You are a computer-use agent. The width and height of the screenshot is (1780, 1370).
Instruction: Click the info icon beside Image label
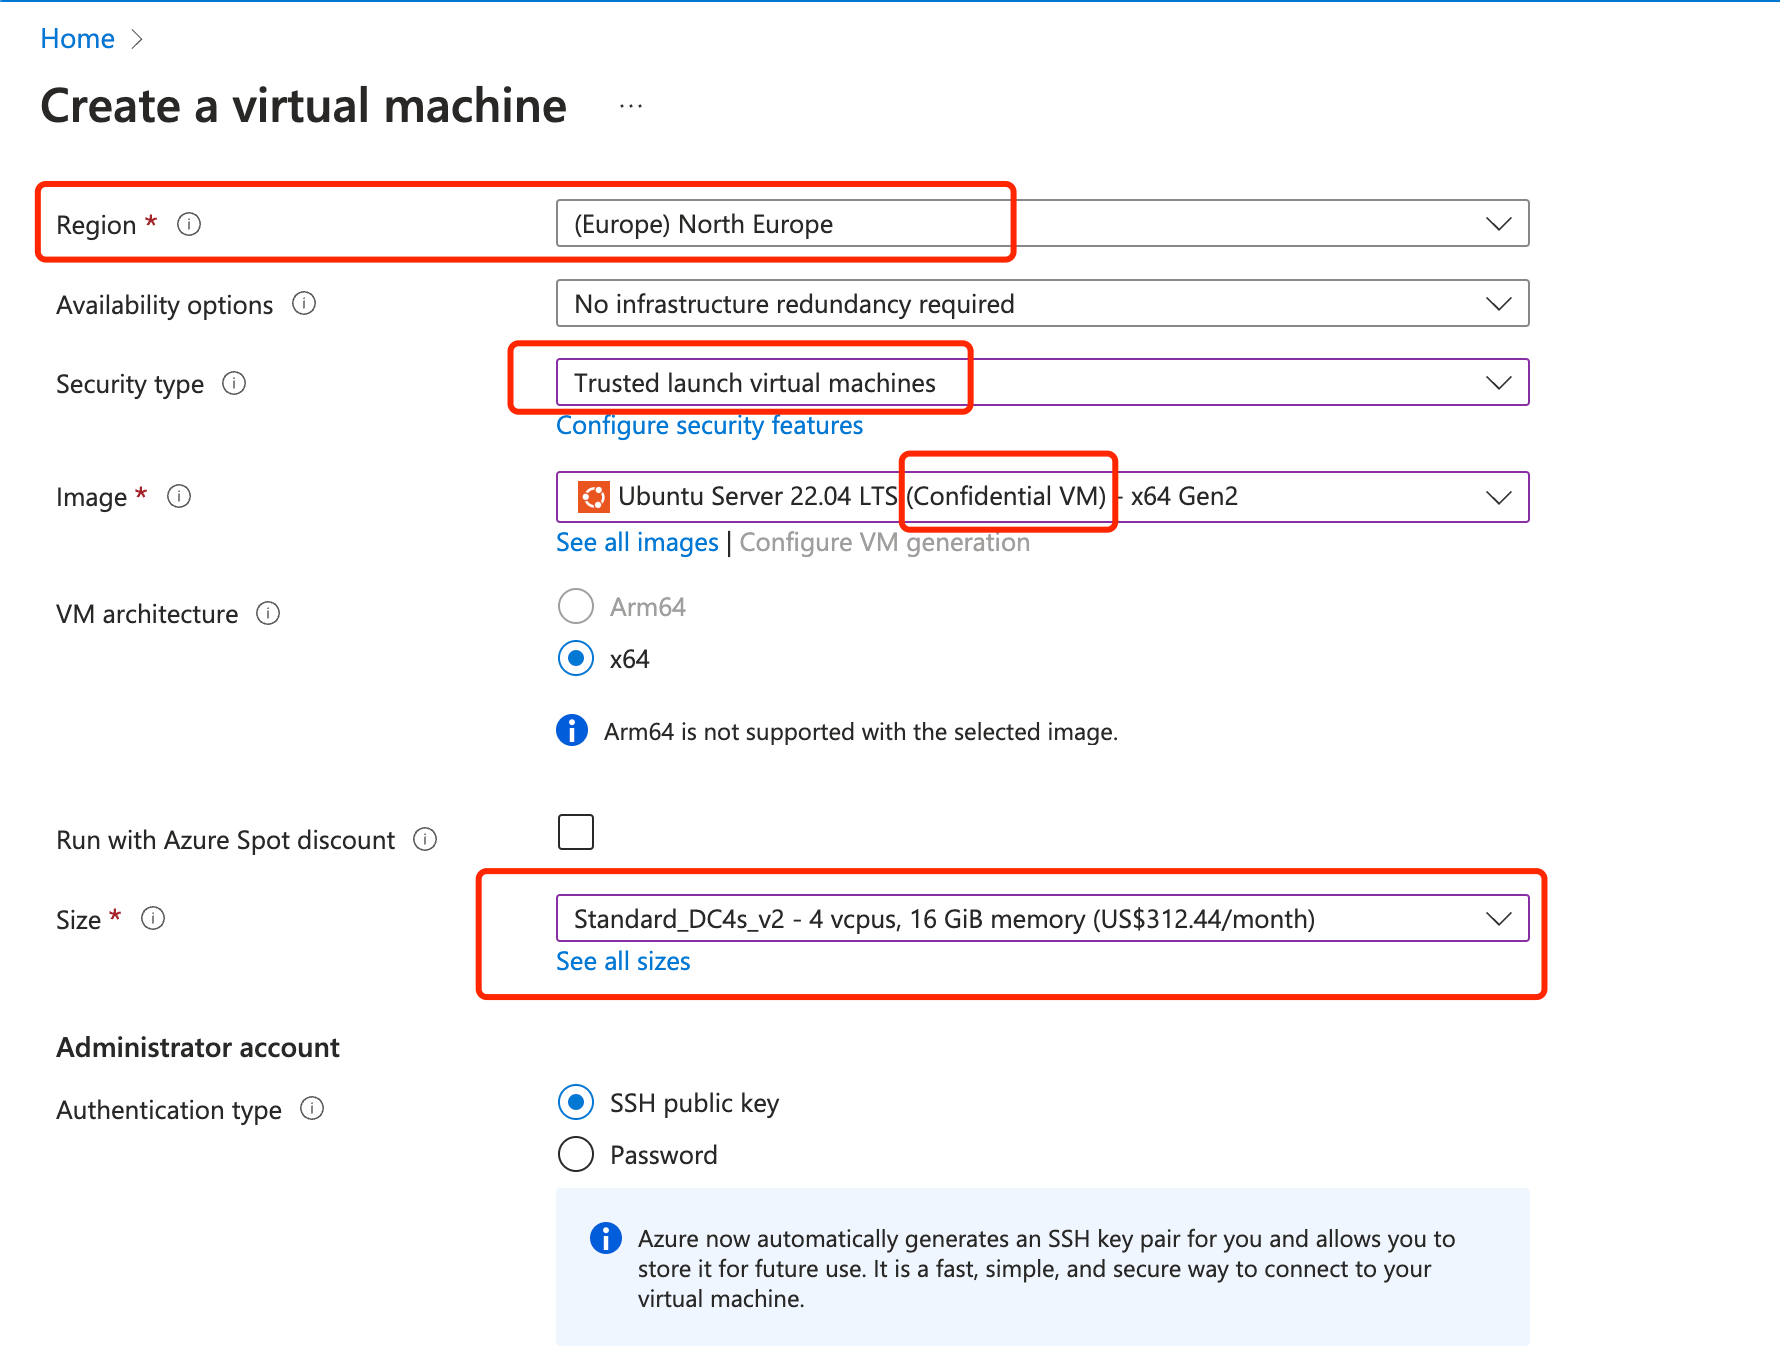coord(179,496)
